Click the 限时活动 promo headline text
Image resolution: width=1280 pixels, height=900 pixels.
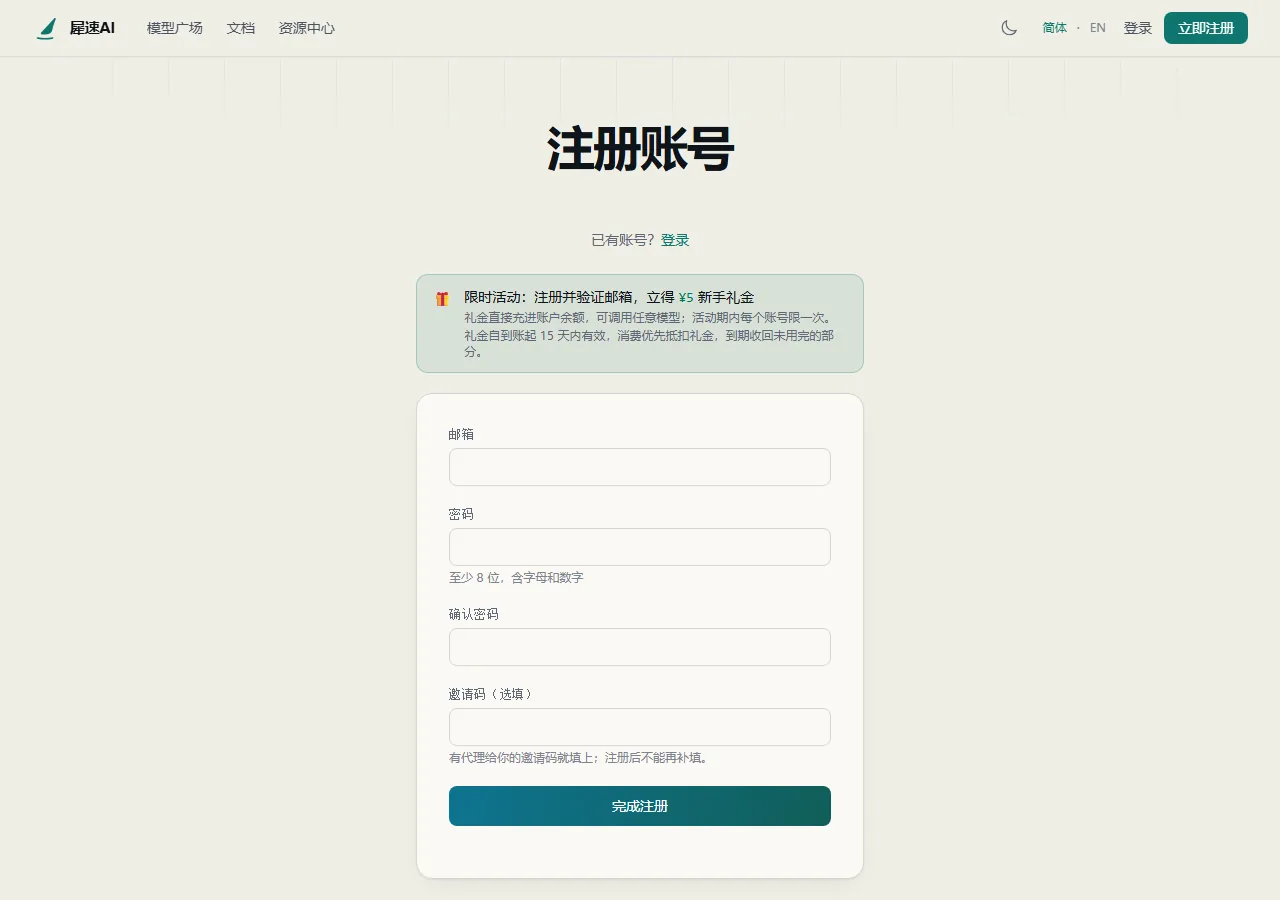[609, 297]
